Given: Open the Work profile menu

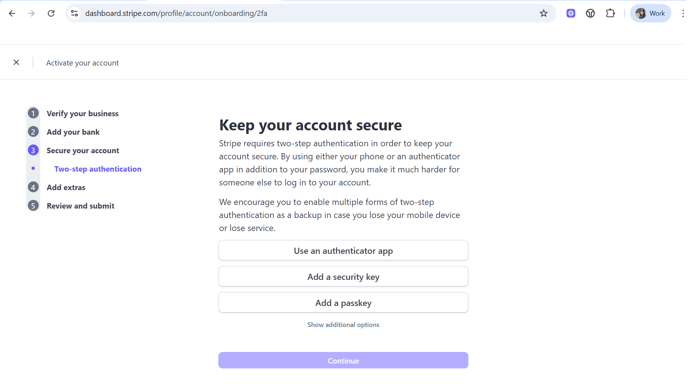Looking at the screenshot, I should click(x=650, y=13).
